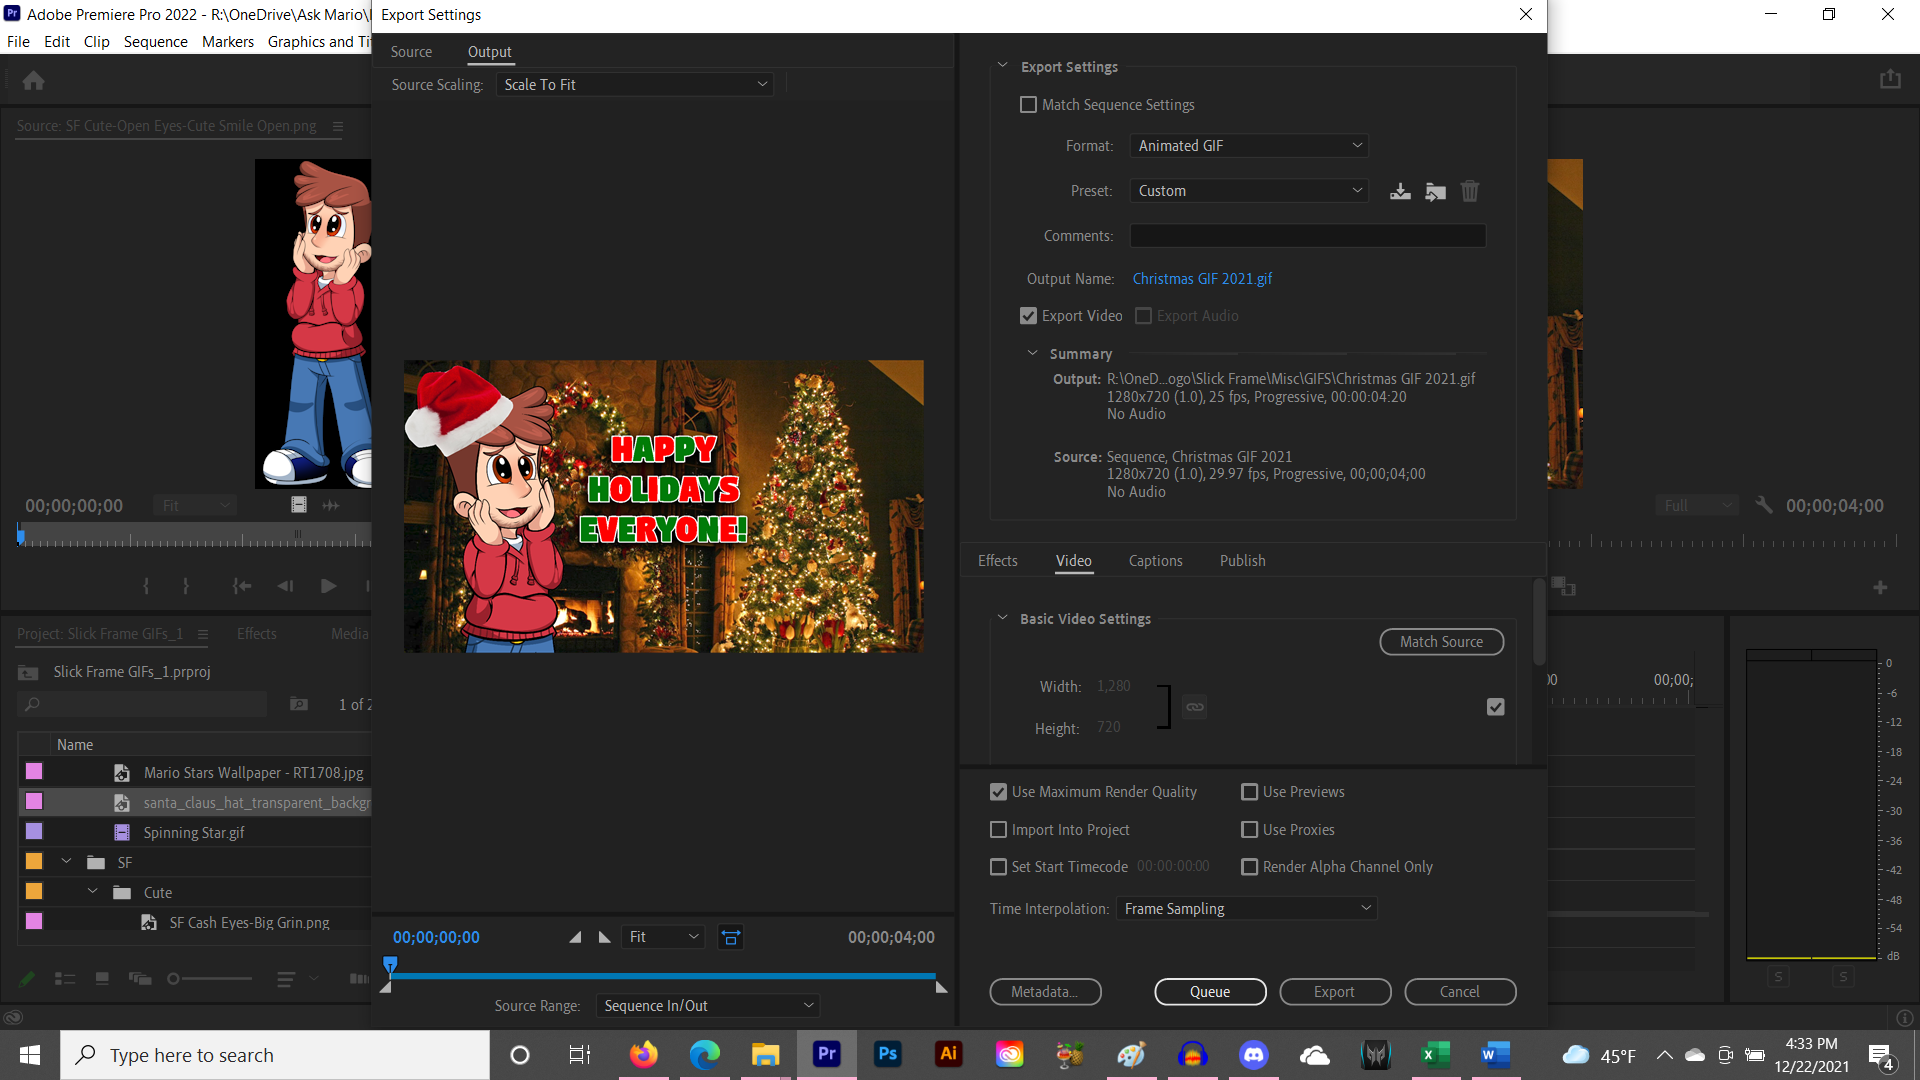This screenshot has height=1080, width=1920.
Task: Click the link icon between Width and Height
Action: 1193,706
